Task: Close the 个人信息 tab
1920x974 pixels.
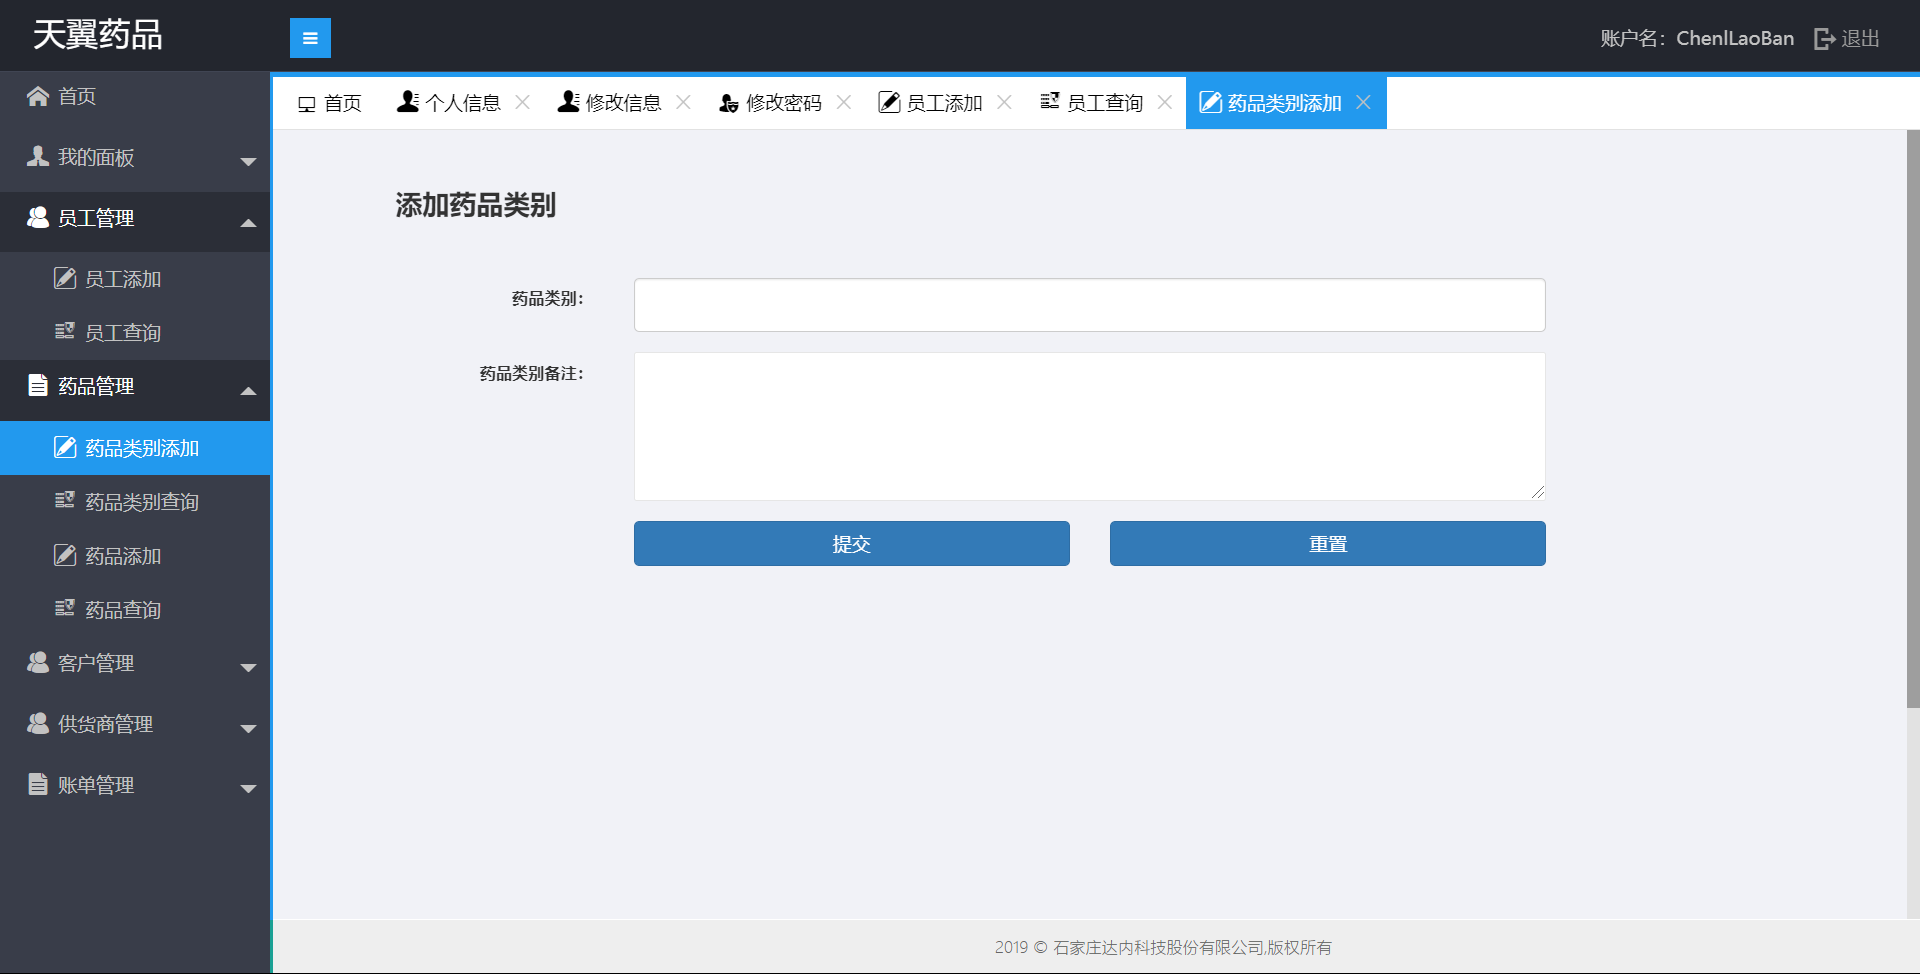Action: [522, 102]
